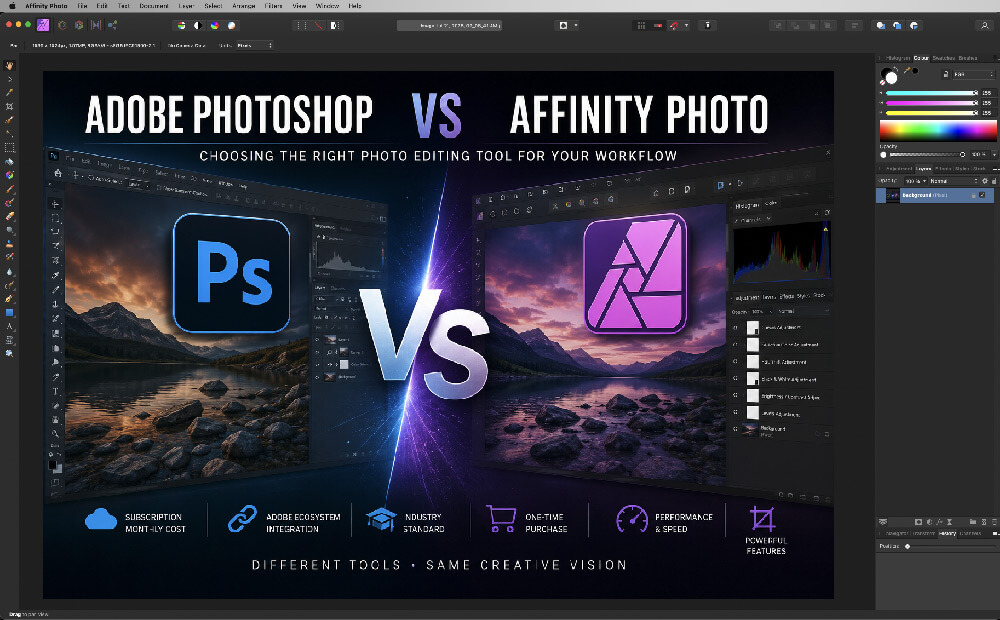The height and width of the screenshot is (620, 1000).
Task: Toggle the padlock beside RGB colour model
Action: pos(946,75)
